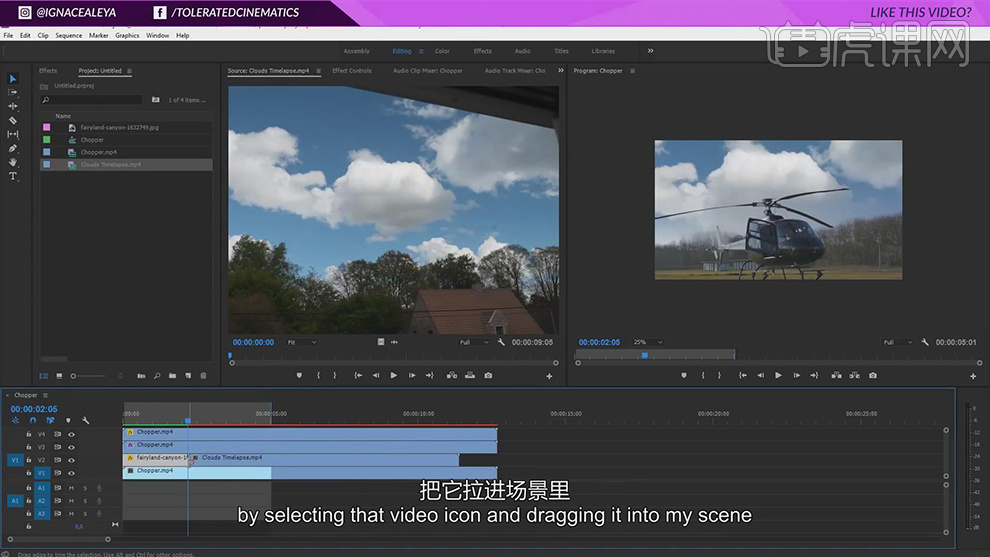This screenshot has width=990, height=557.
Task: Open Timeline display settings wrench
Action: click(86, 421)
